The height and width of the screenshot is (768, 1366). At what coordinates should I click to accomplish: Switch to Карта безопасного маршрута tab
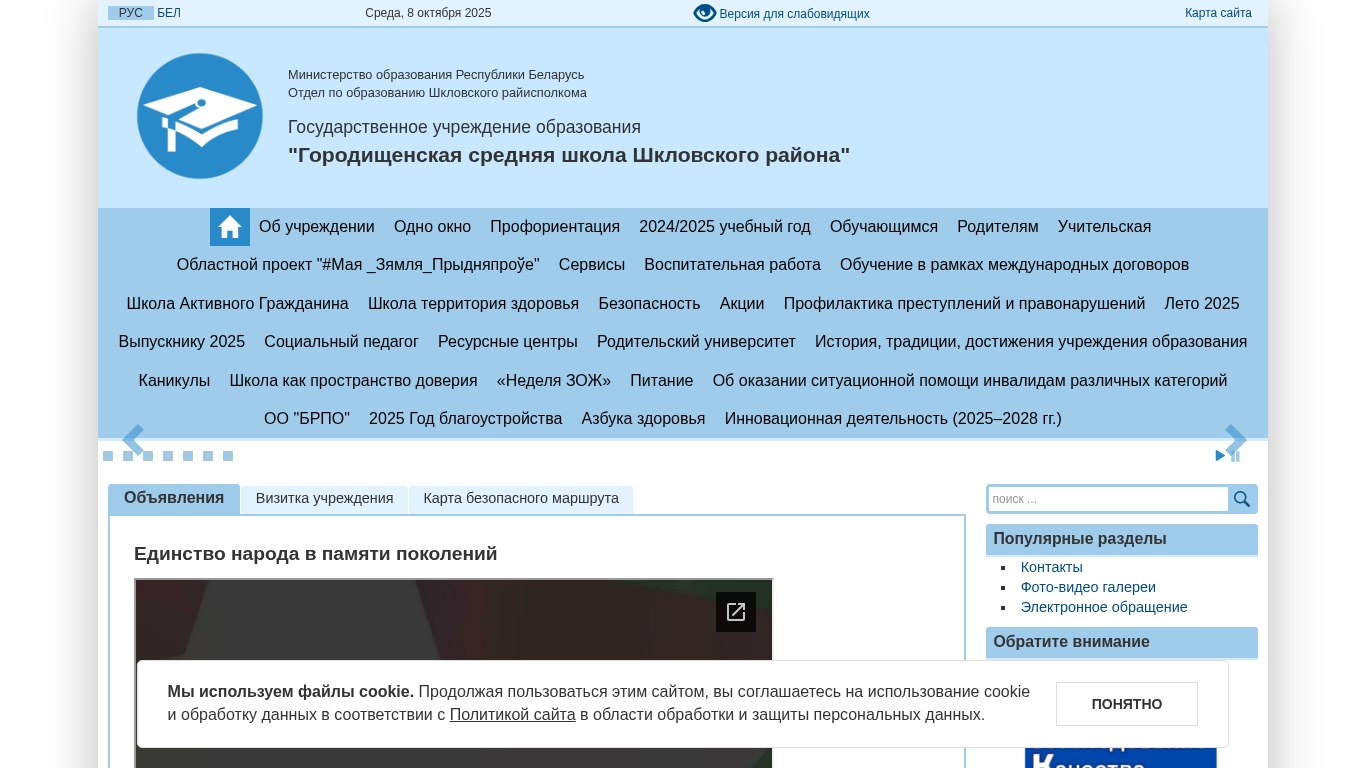pyautogui.click(x=521, y=499)
